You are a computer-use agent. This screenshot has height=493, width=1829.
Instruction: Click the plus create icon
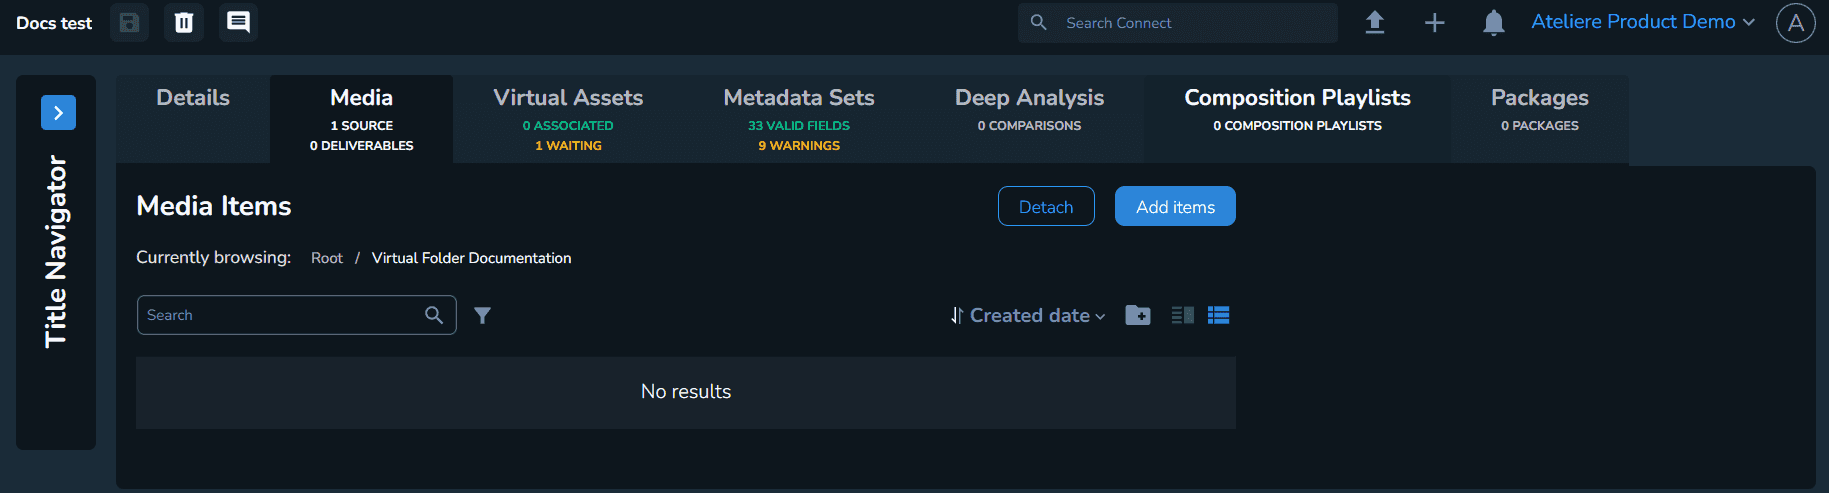tap(1434, 22)
